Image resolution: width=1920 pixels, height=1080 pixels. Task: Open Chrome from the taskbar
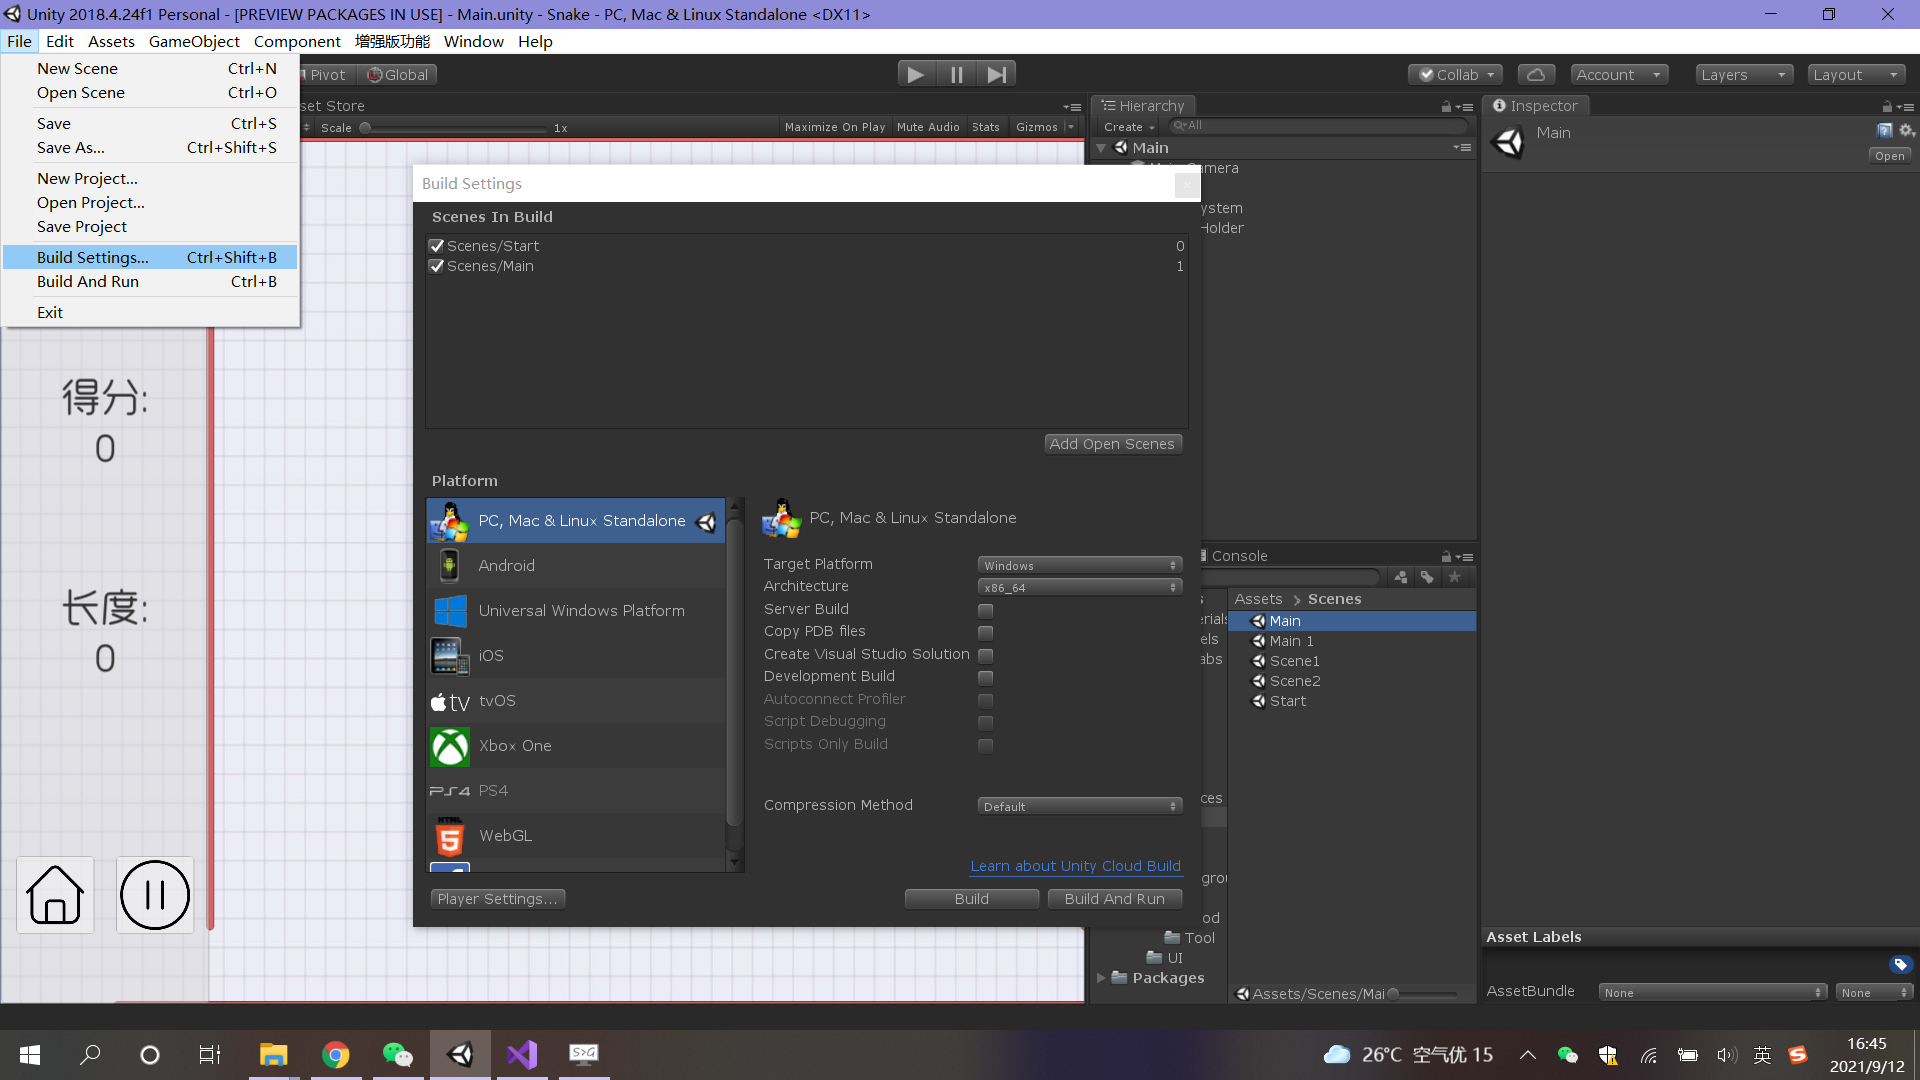click(336, 1054)
